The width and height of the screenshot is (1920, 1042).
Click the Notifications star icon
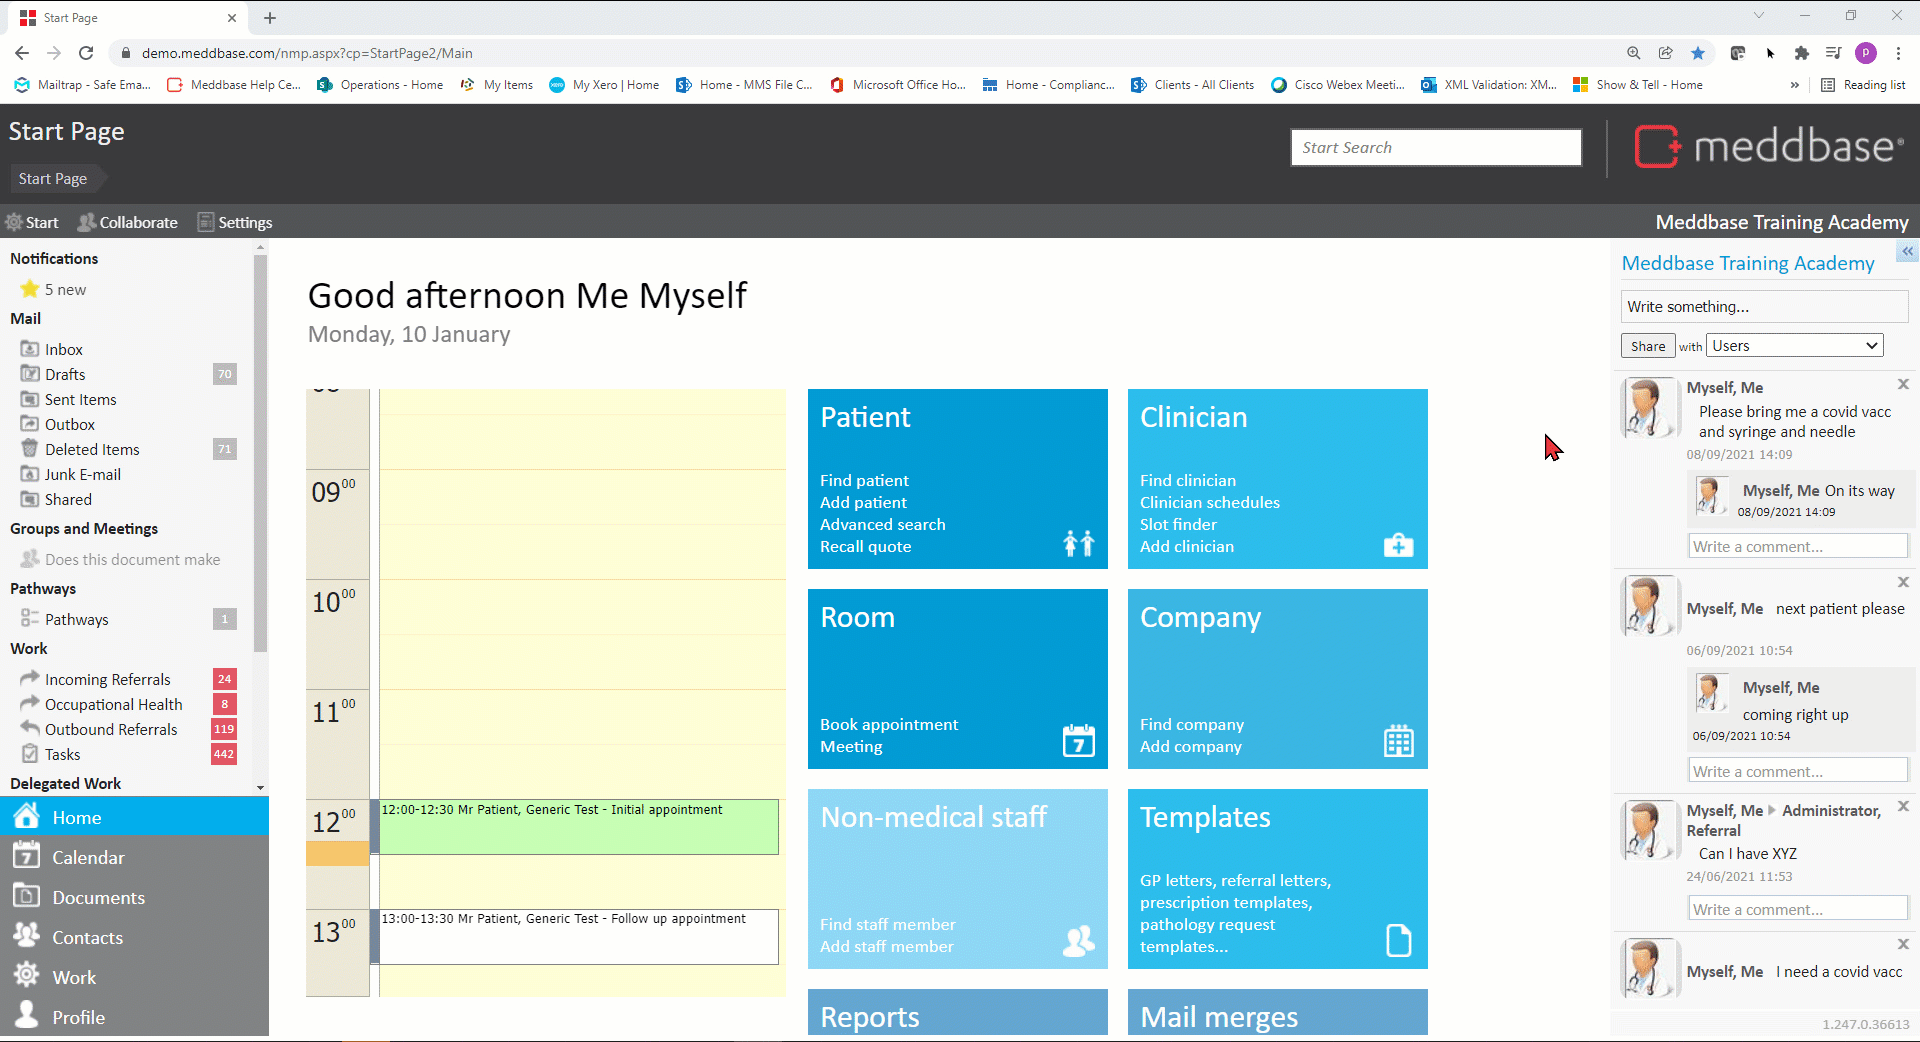coord(29,289)
